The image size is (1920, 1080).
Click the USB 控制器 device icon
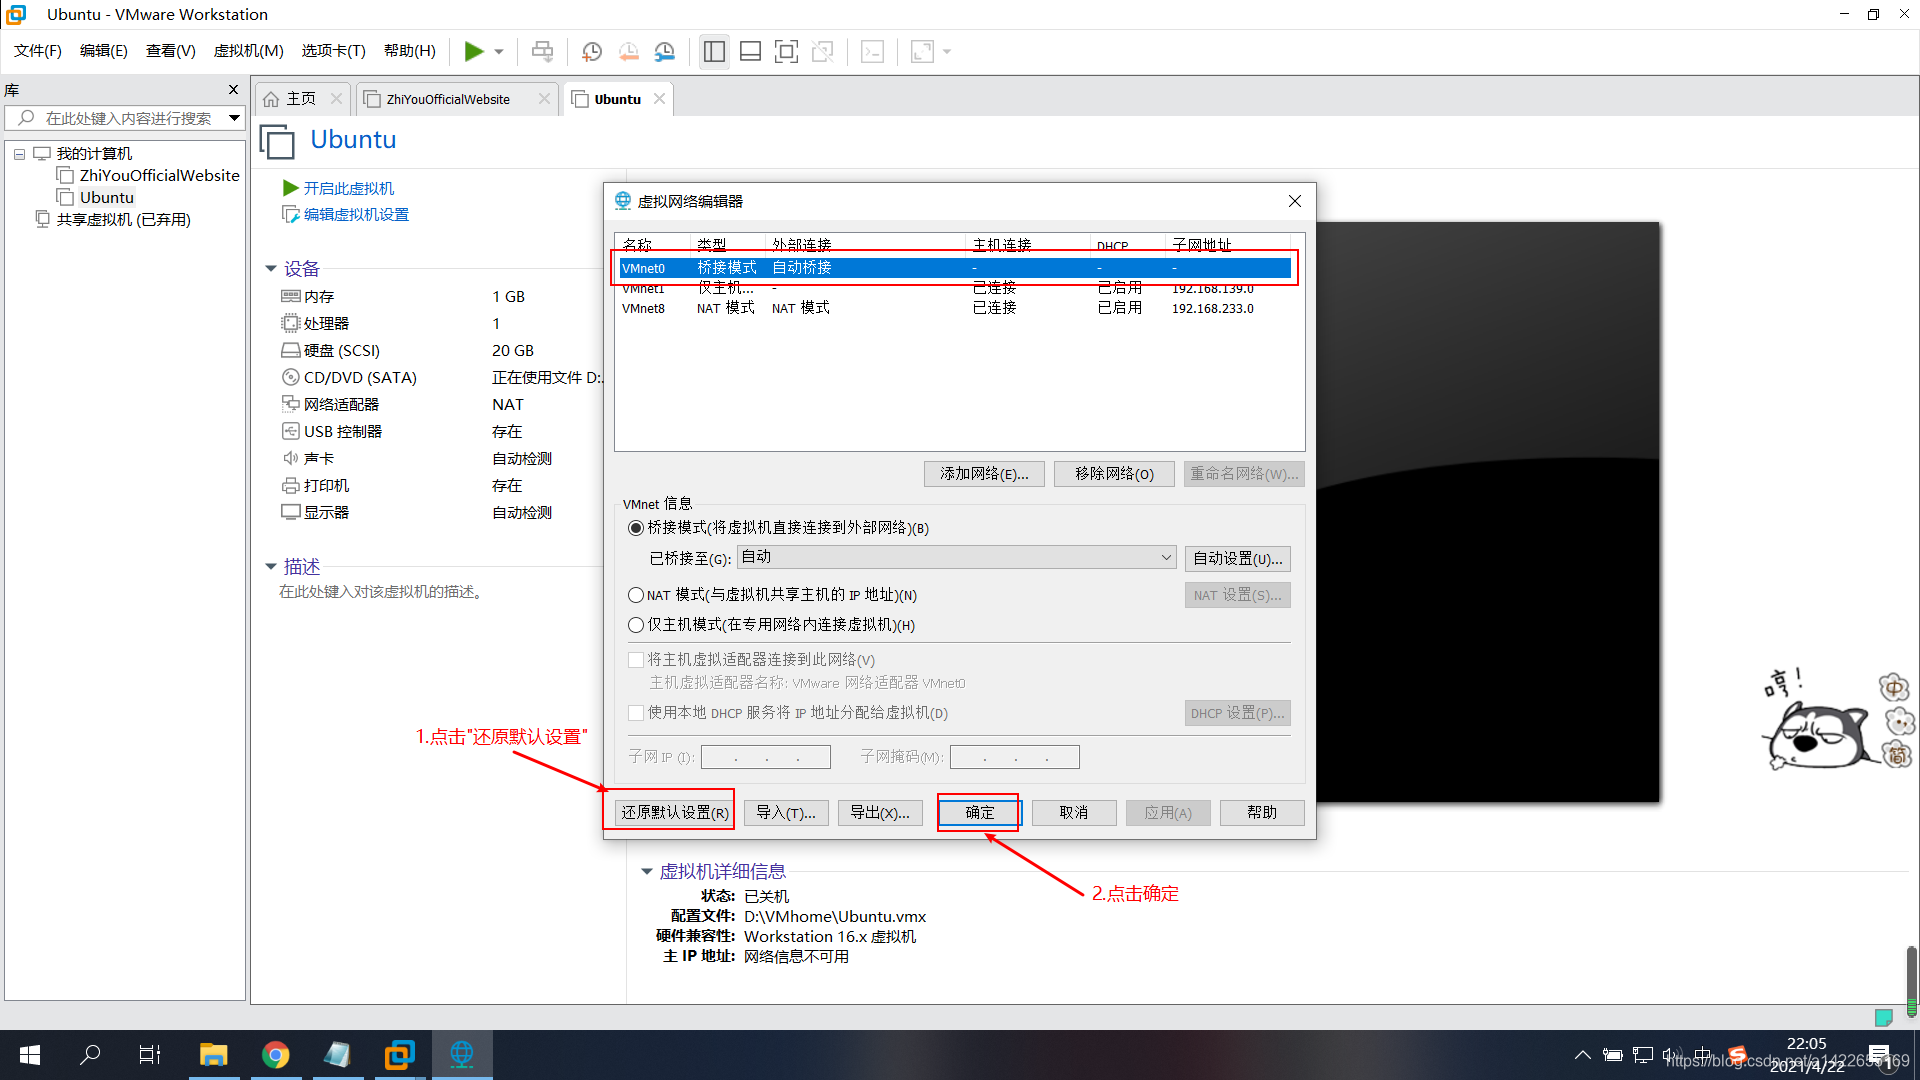pos(291,431)
